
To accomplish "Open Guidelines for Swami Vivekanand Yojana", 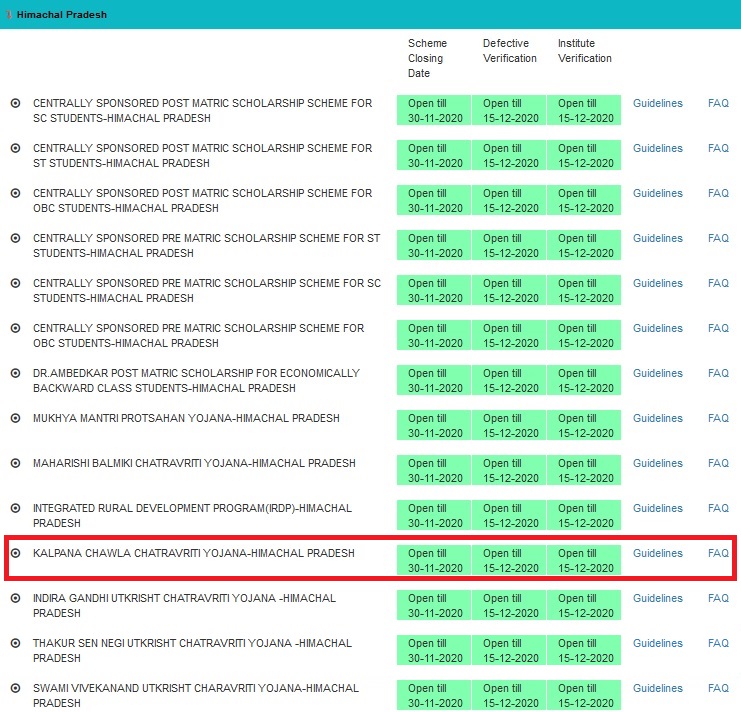I will 658,688.
